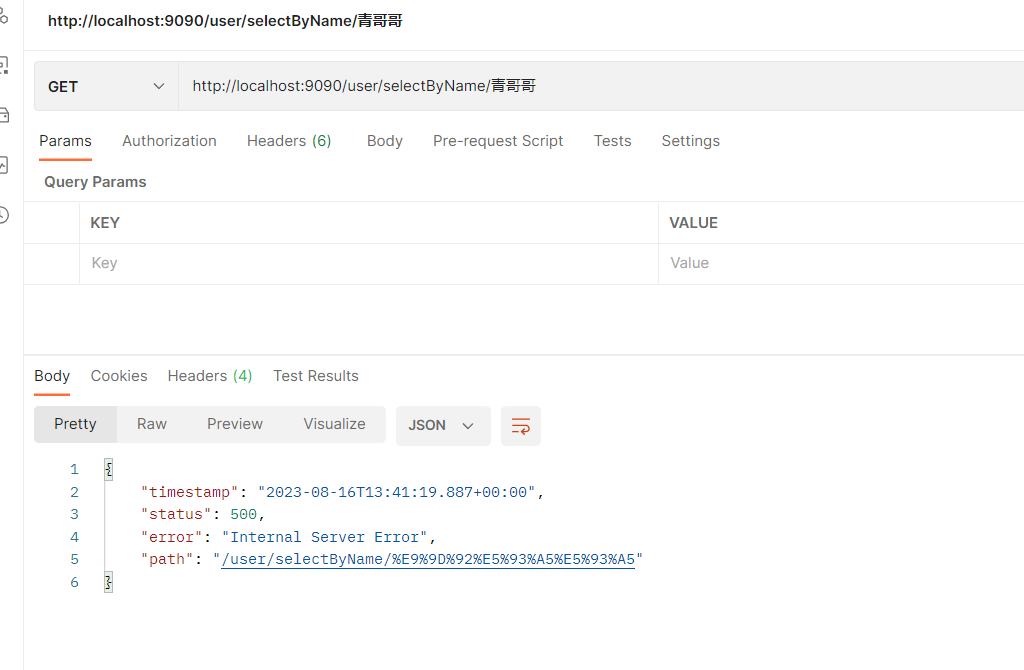Open the /user/selectByName path link in response
The height and width of the screenshot is (670, 1024).
[428, 560]
